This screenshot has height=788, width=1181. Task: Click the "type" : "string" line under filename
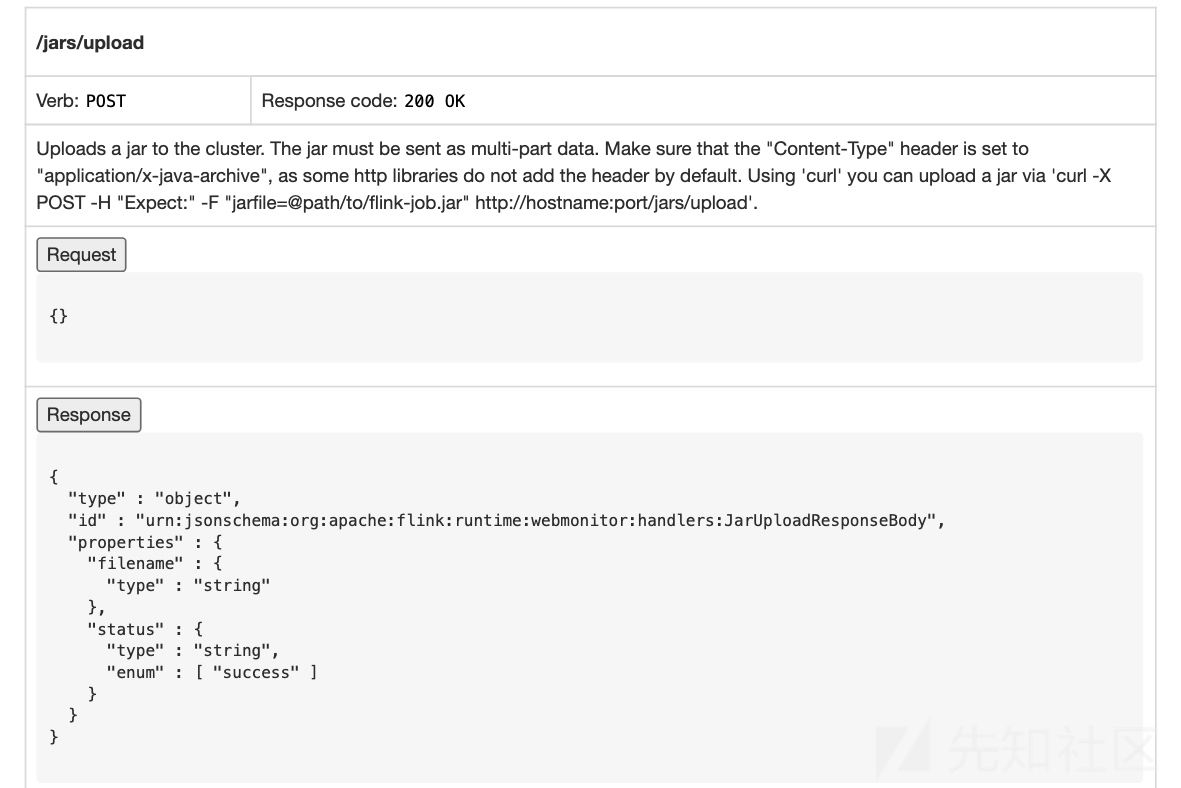tap(188, 585)
